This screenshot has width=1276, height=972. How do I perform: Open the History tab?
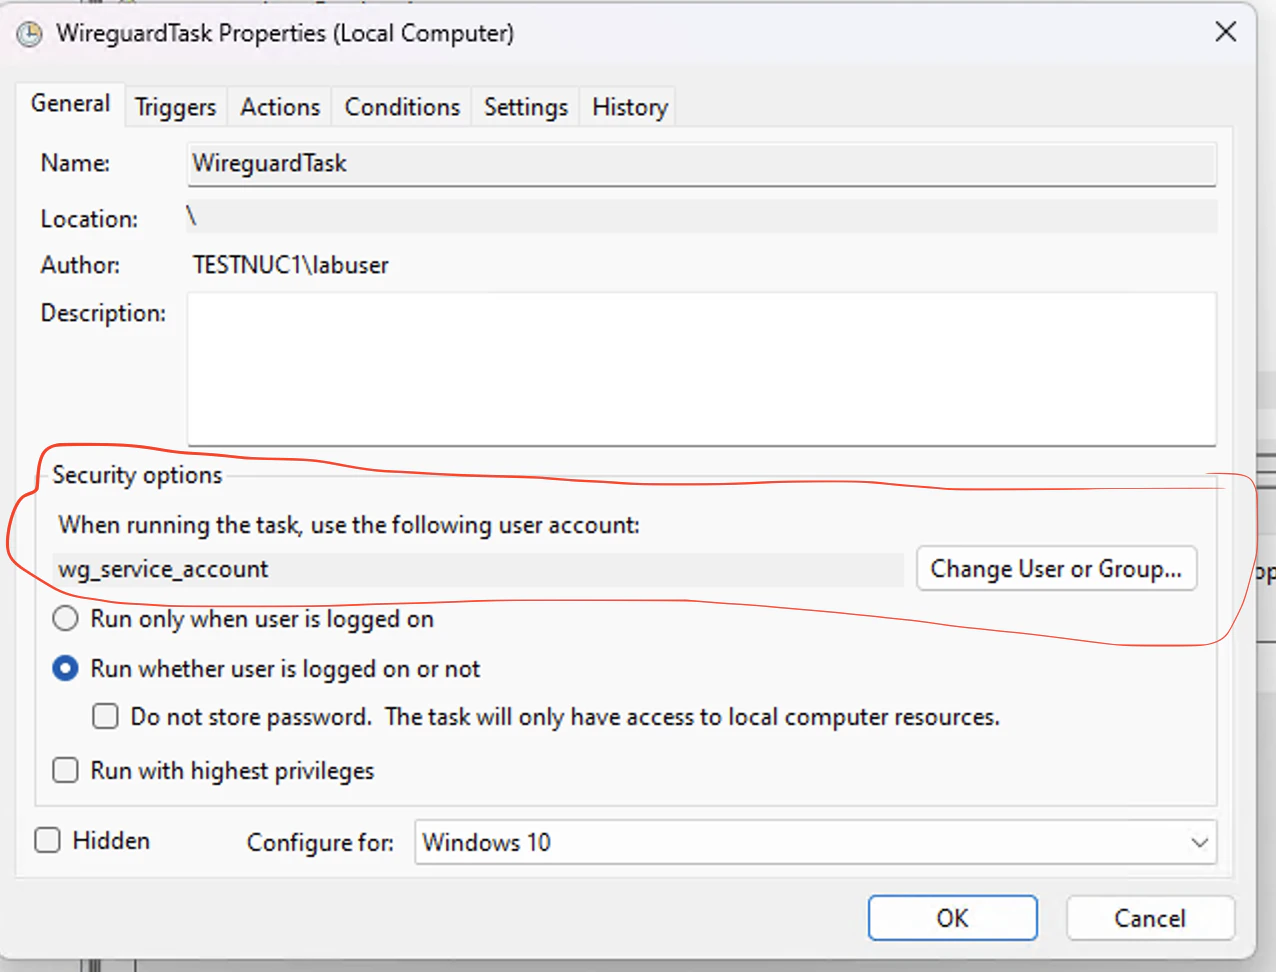pos(627,107)
